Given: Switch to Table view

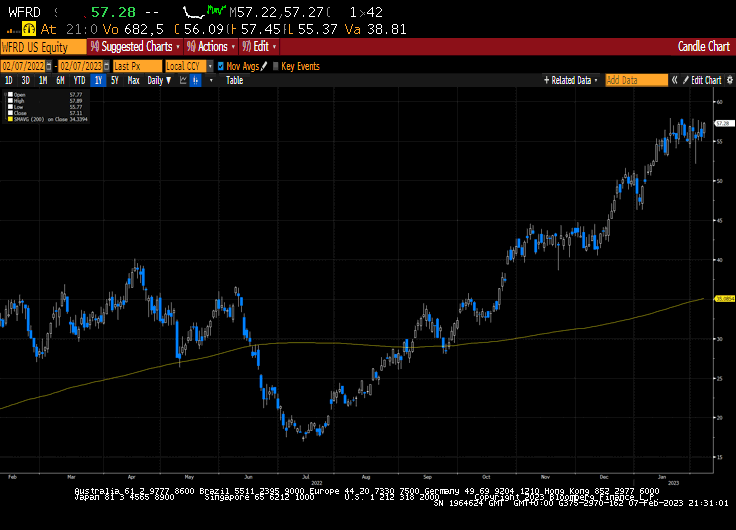Looking at the screenshot, I should 234,80.
